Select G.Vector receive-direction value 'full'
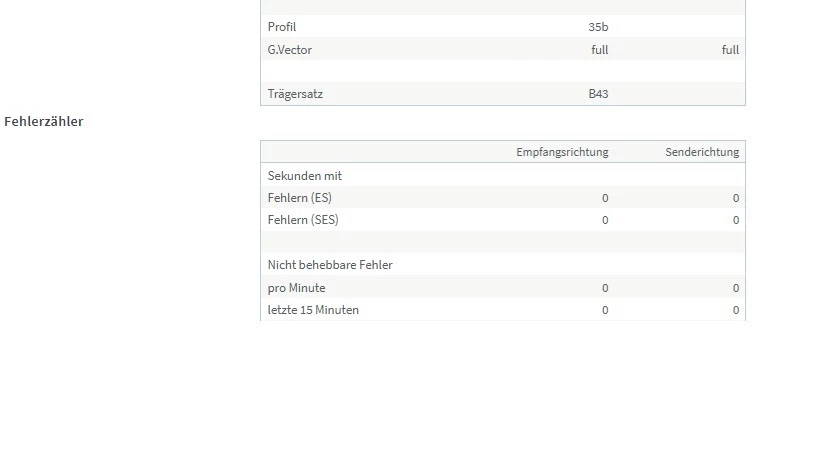This screenshot has height=460, width=819. 599,50
